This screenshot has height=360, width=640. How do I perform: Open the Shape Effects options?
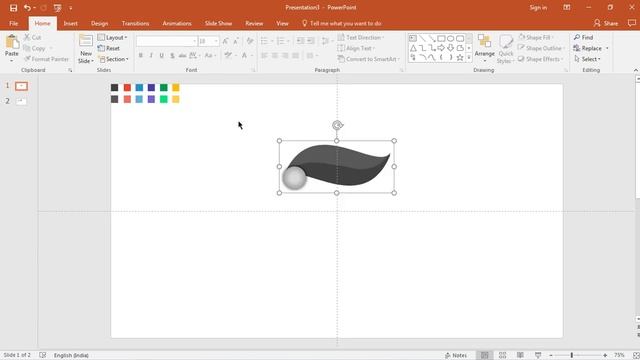pyautogui.click(x=540, y=59)
